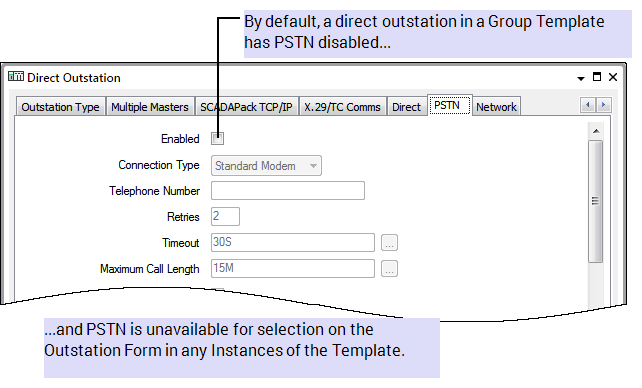Viewport: 642px width, 388px height.
Task: Open Timeout browse ellipsis button
Action: pyautogui.click(x=389, y=243)
